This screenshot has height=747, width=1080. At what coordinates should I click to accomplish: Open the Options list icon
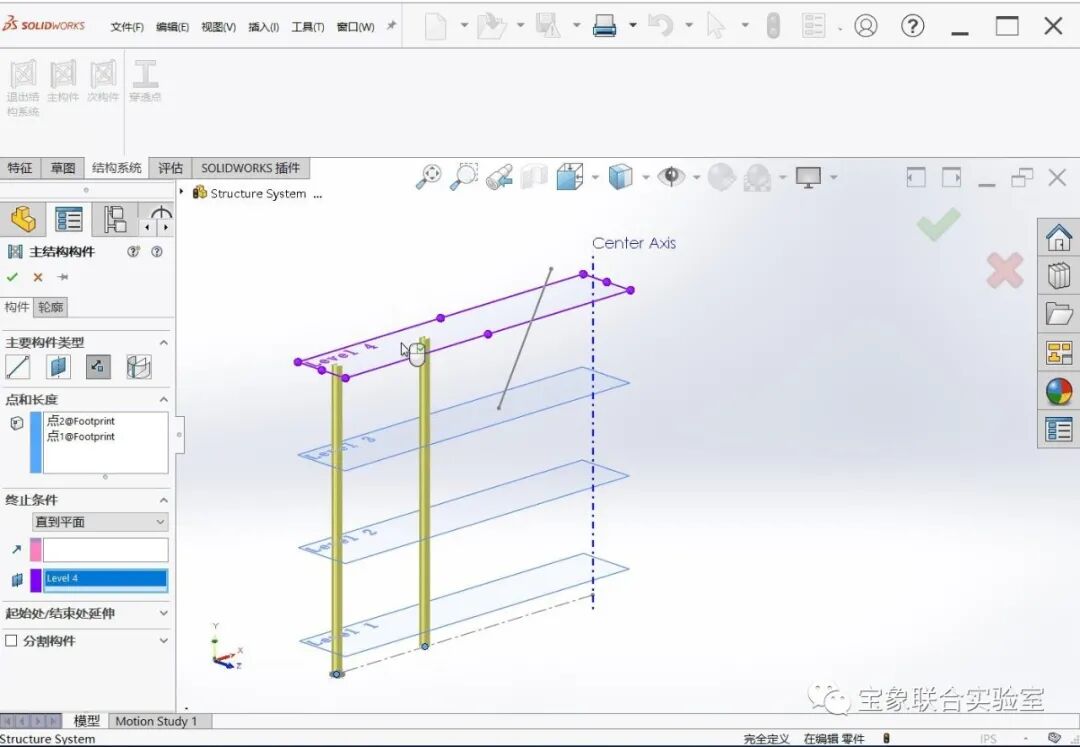coord(813,26)
